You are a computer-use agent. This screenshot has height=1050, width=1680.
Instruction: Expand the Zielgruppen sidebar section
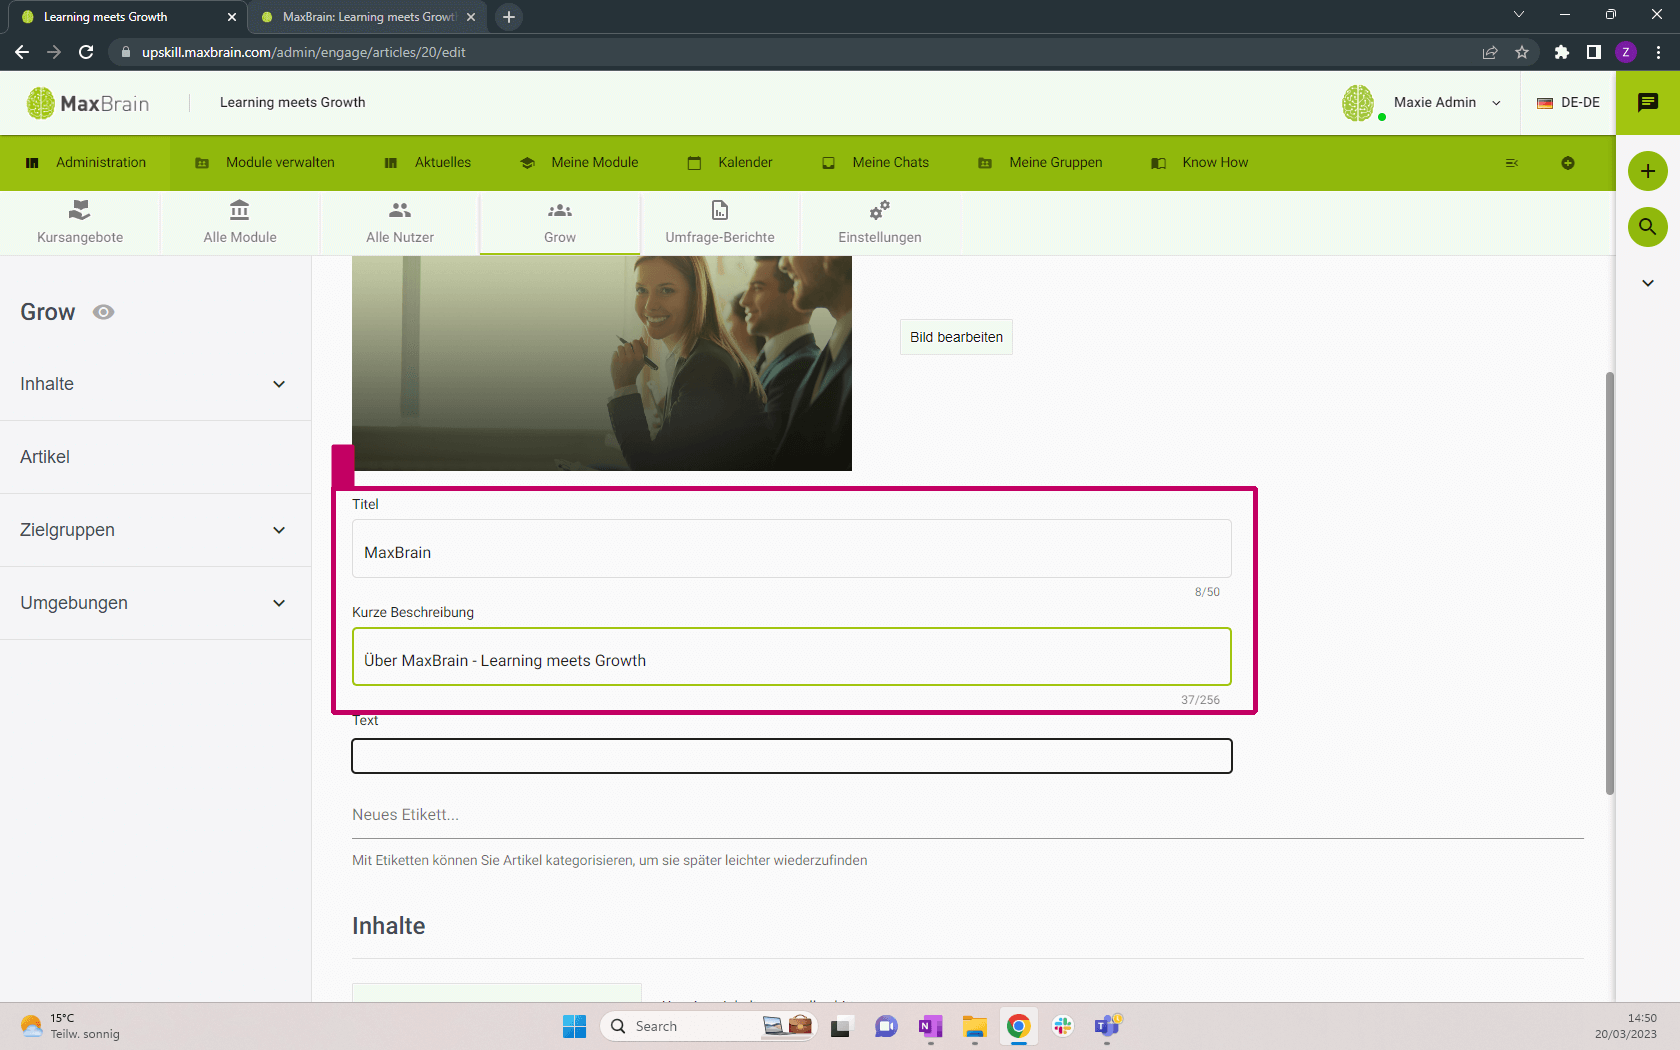click(x=155, y=530)
